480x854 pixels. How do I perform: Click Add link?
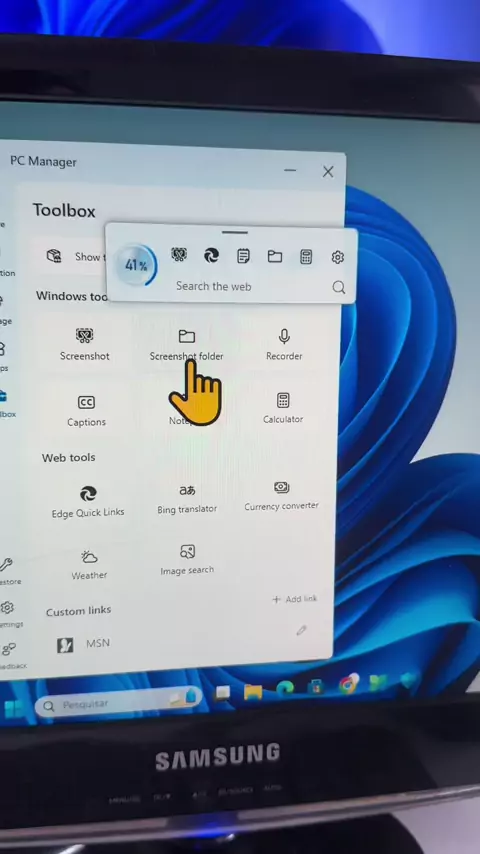(x=294, y=599)
